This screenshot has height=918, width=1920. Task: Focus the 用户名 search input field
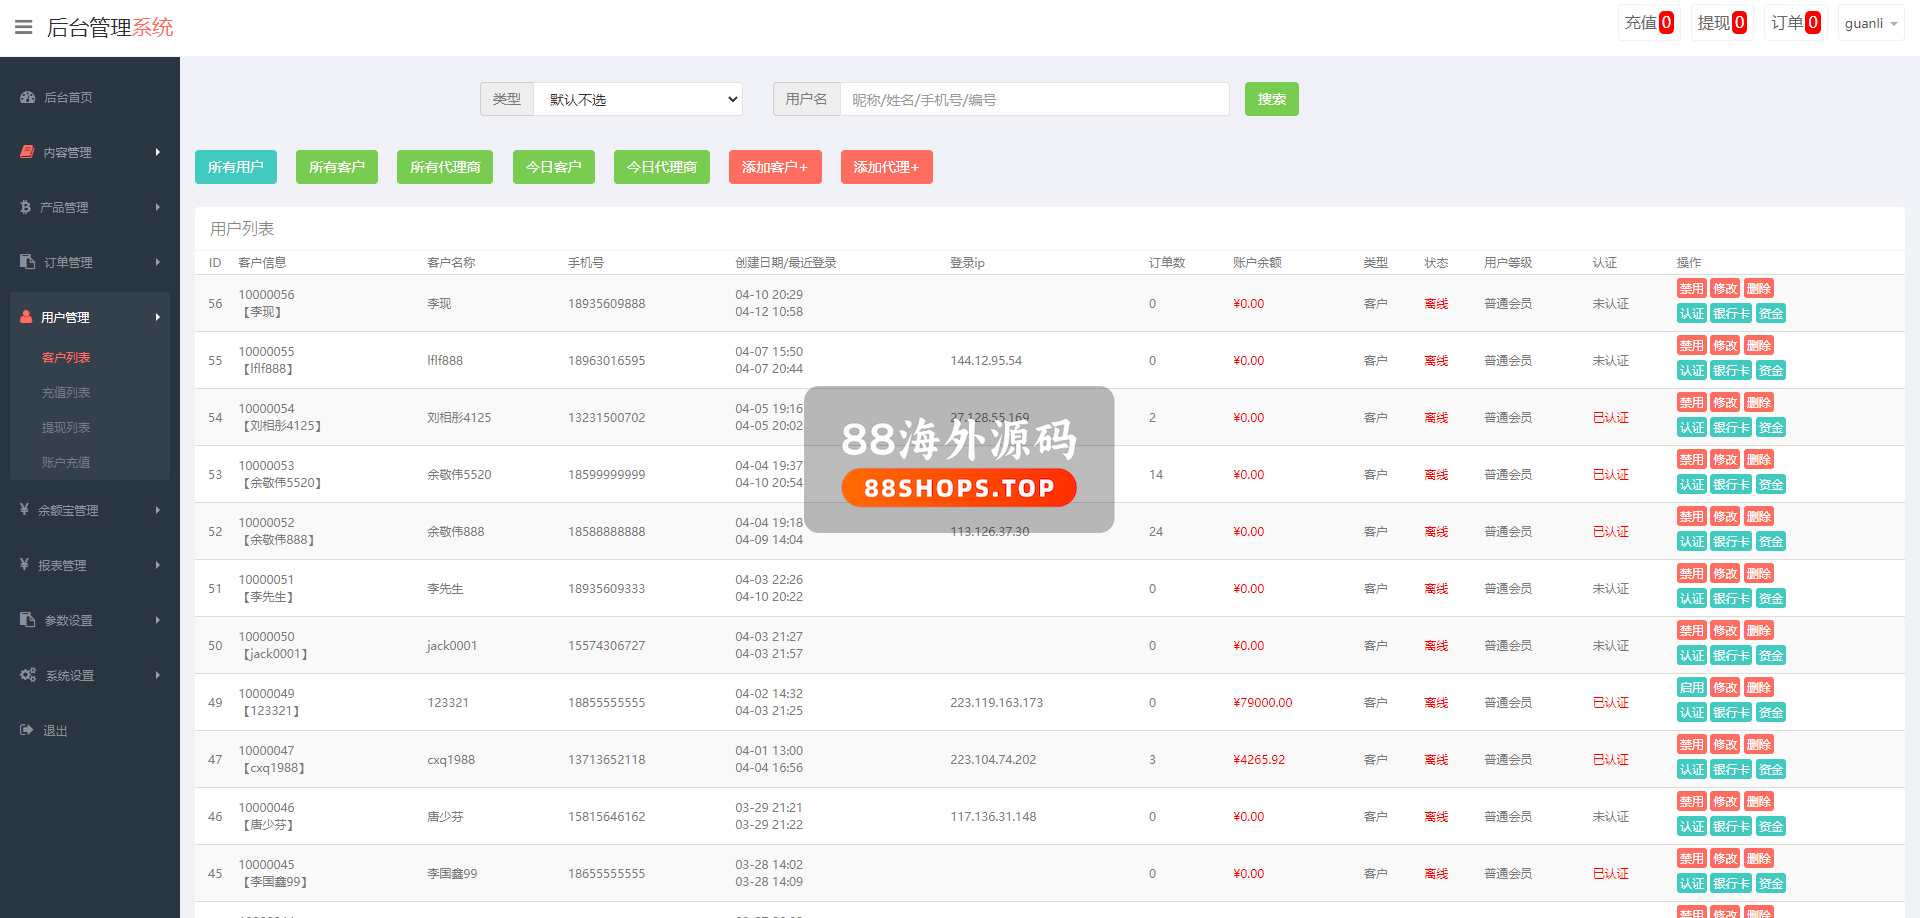click(1034, 99)
